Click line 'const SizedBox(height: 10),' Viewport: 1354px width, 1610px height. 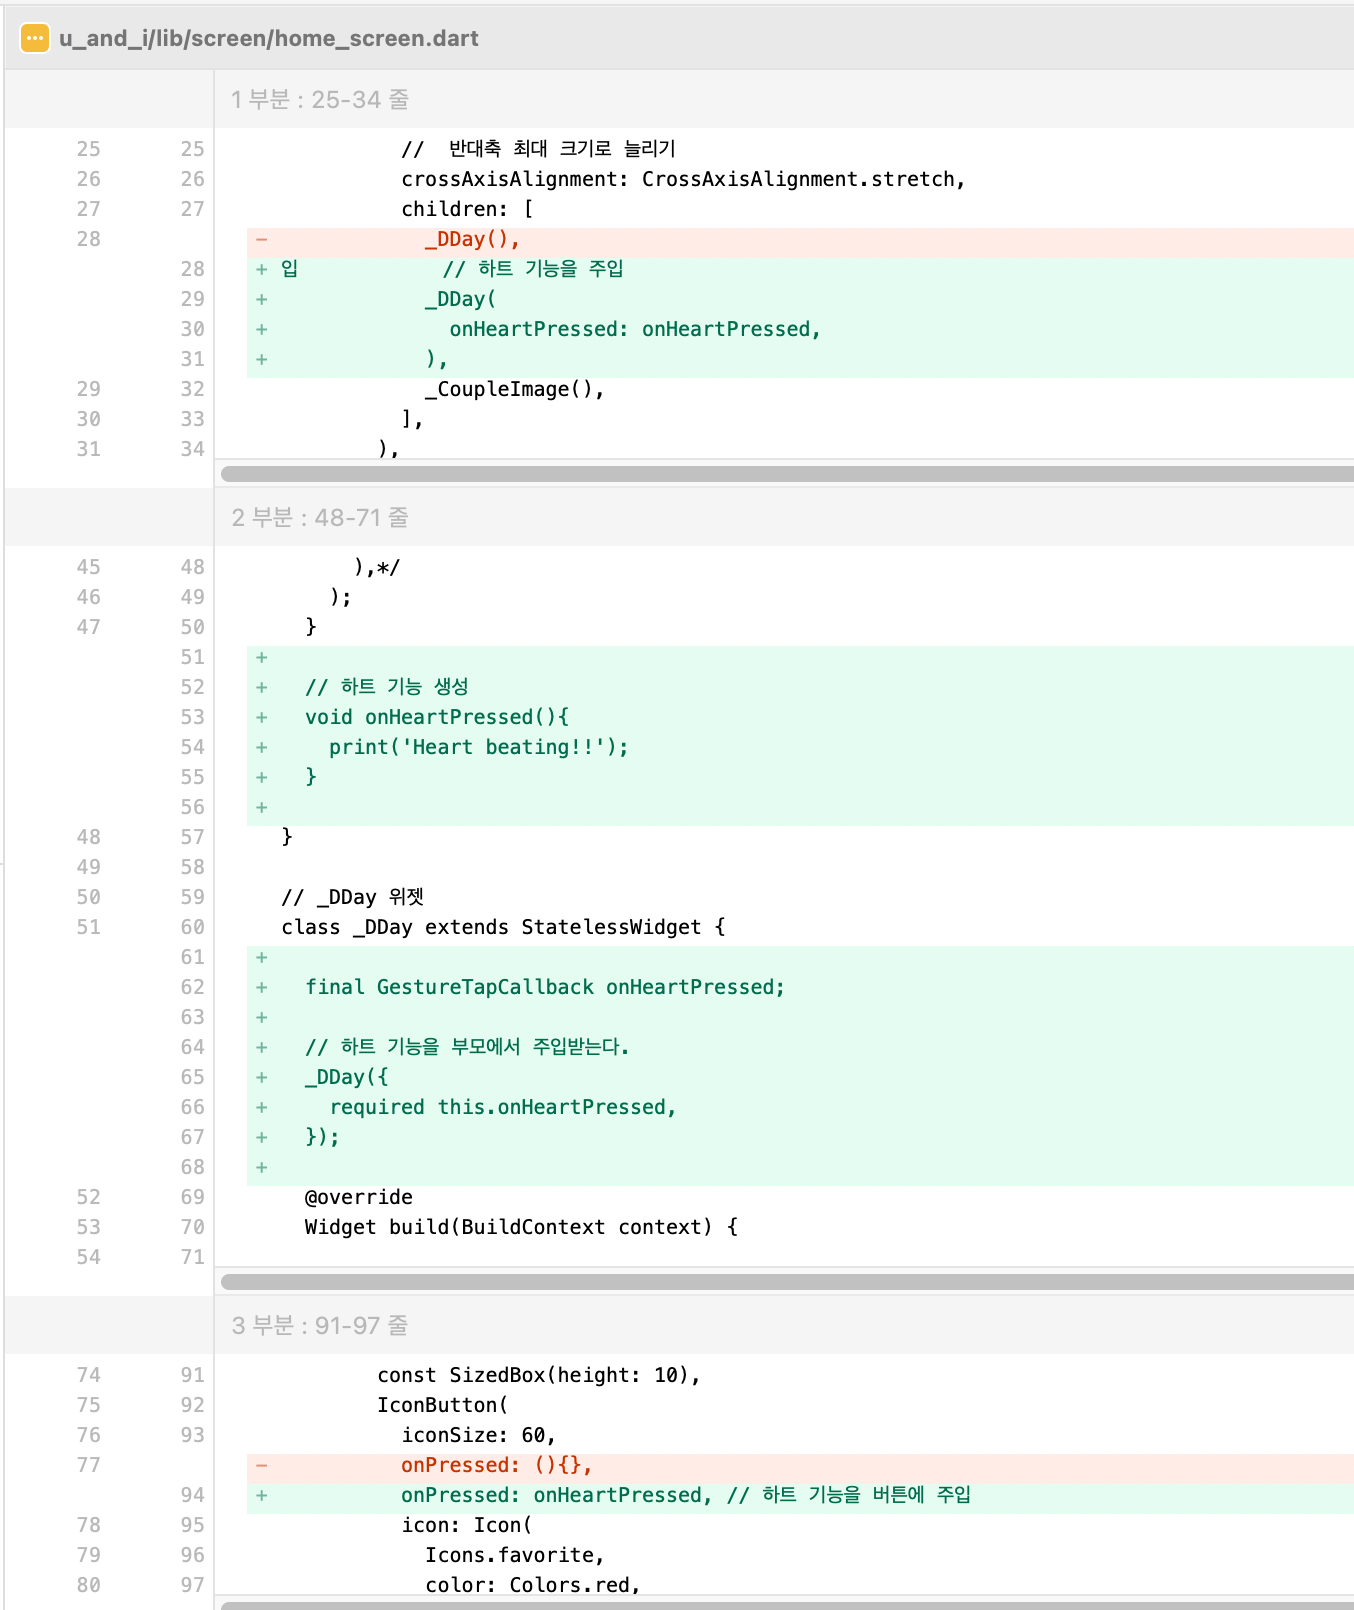tap(539, 1375)
